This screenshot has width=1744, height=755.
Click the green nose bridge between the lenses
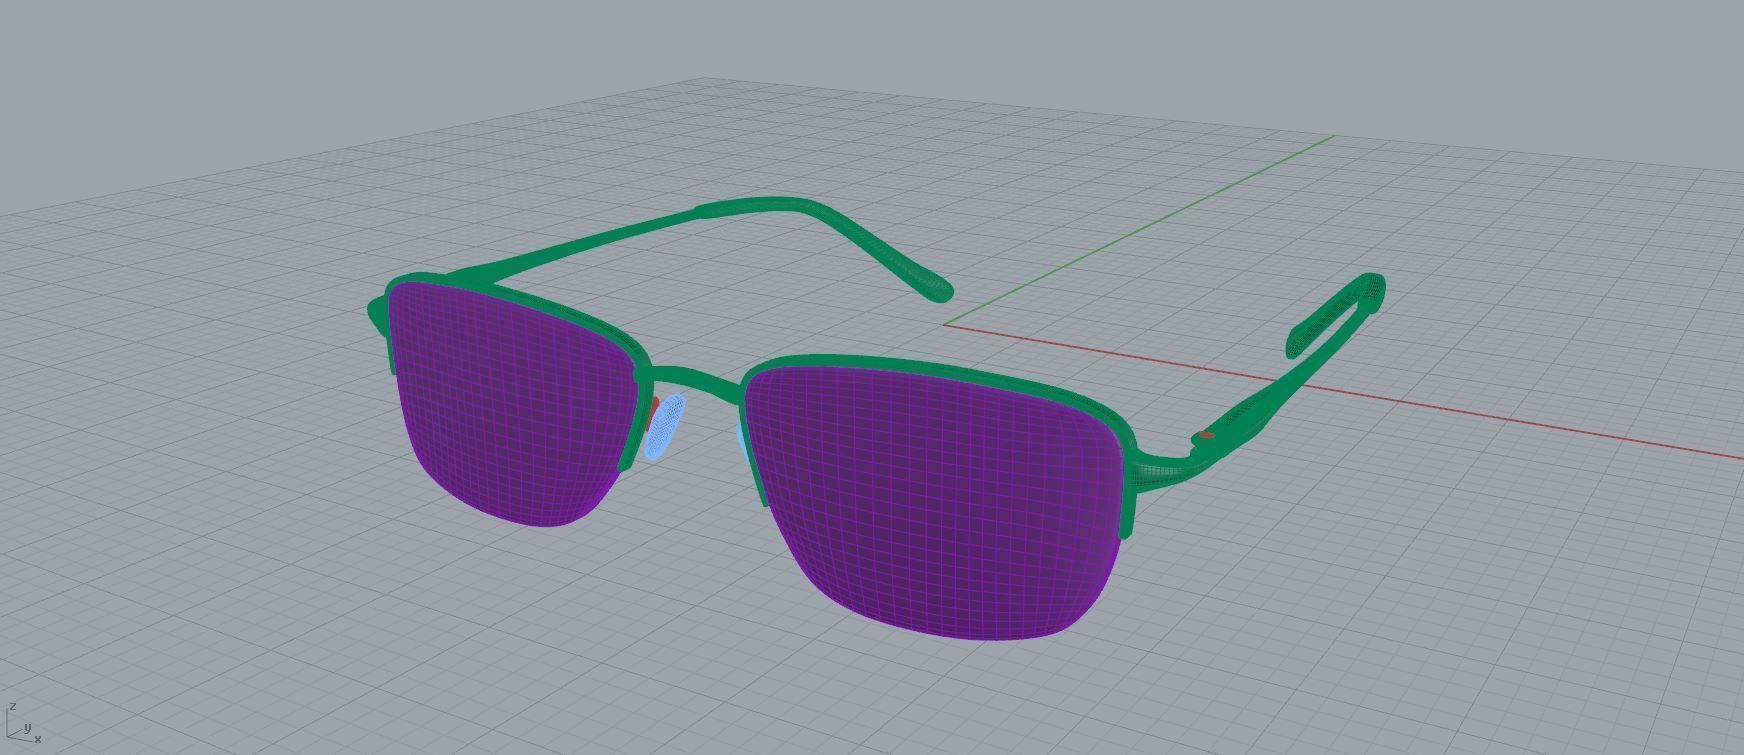tap(692, 380)
